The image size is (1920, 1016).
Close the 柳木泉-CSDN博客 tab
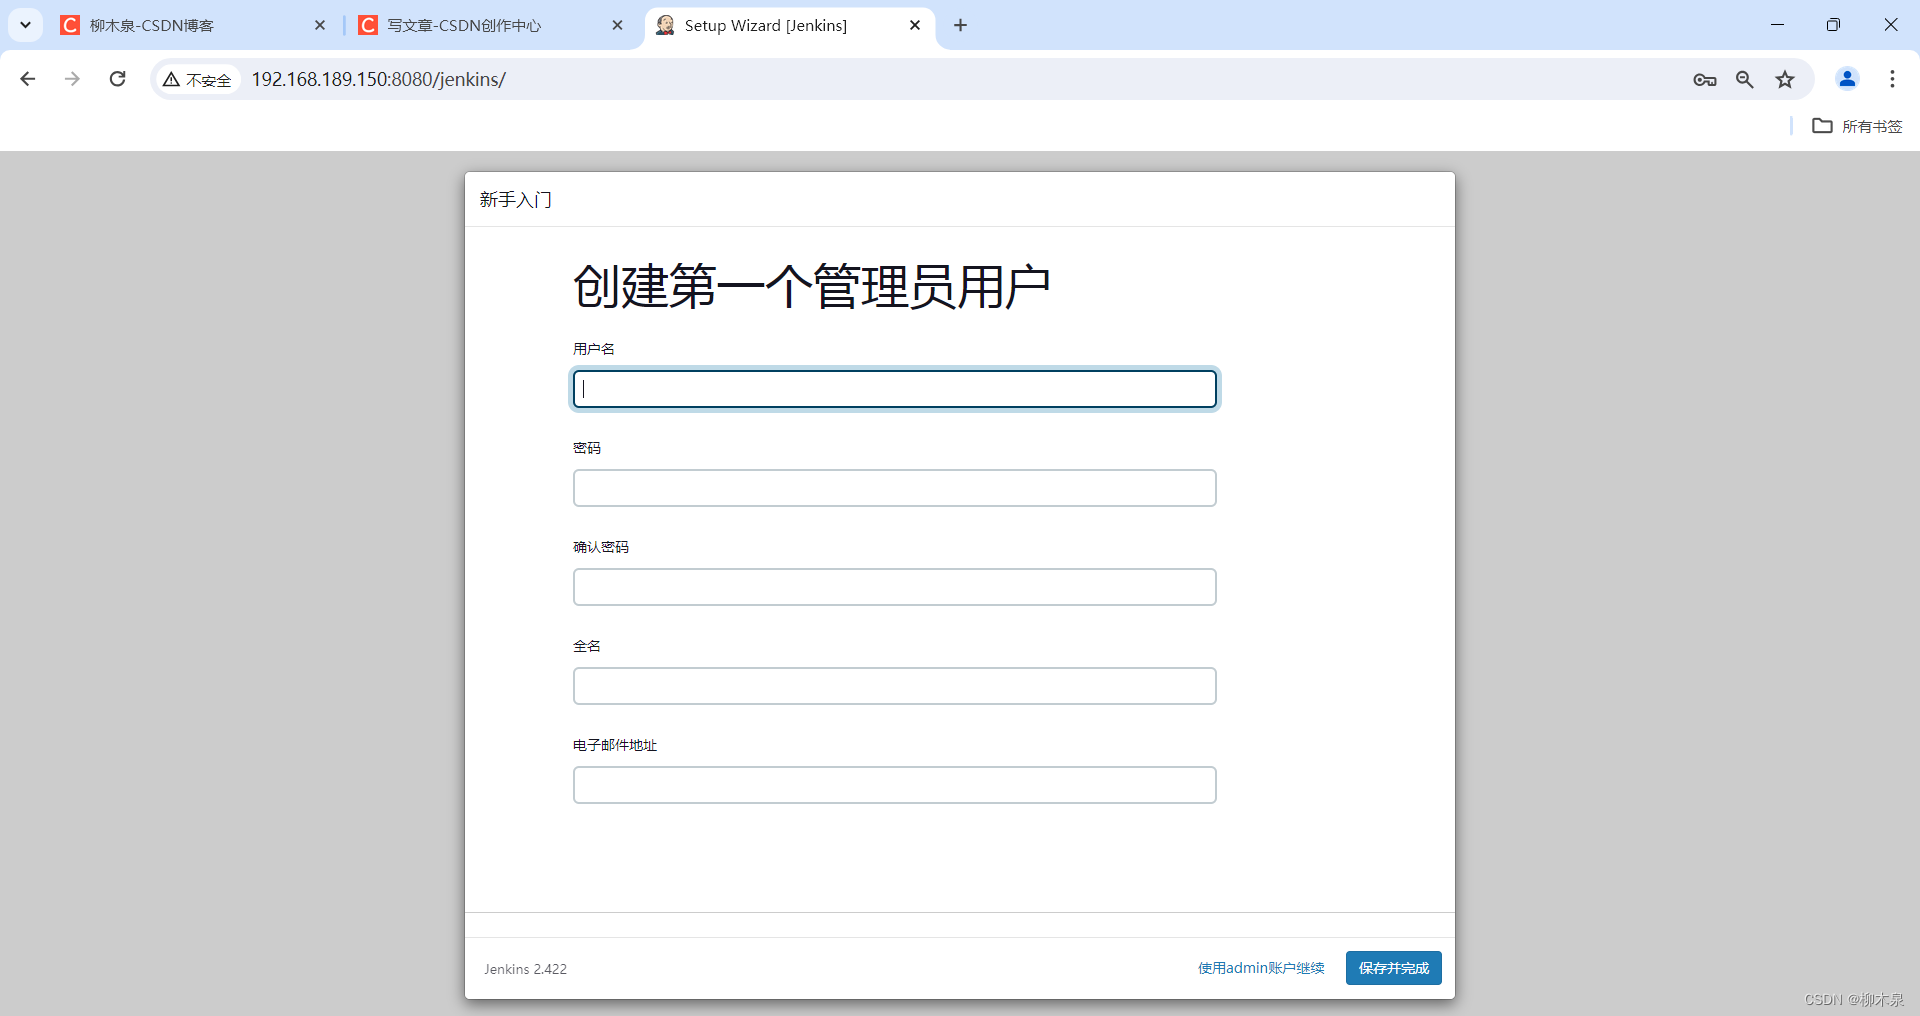[x=320, y=25]
